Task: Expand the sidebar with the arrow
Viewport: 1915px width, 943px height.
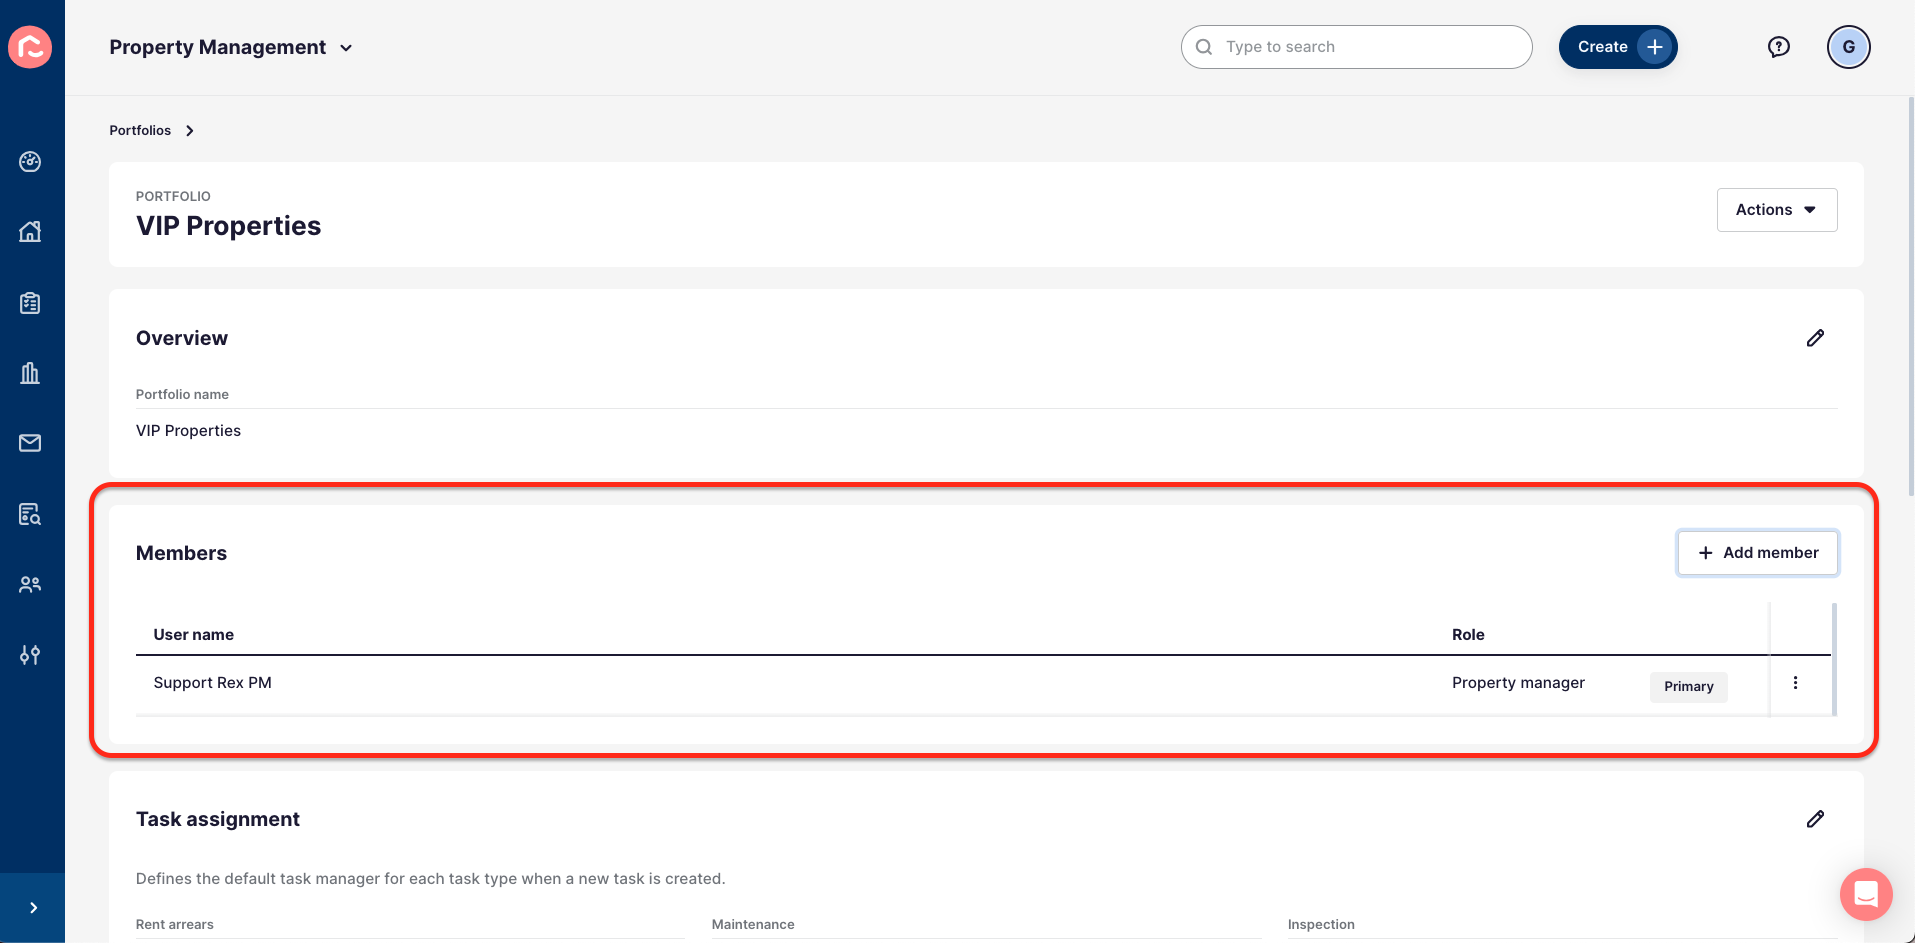Action: tap(33, 908)
